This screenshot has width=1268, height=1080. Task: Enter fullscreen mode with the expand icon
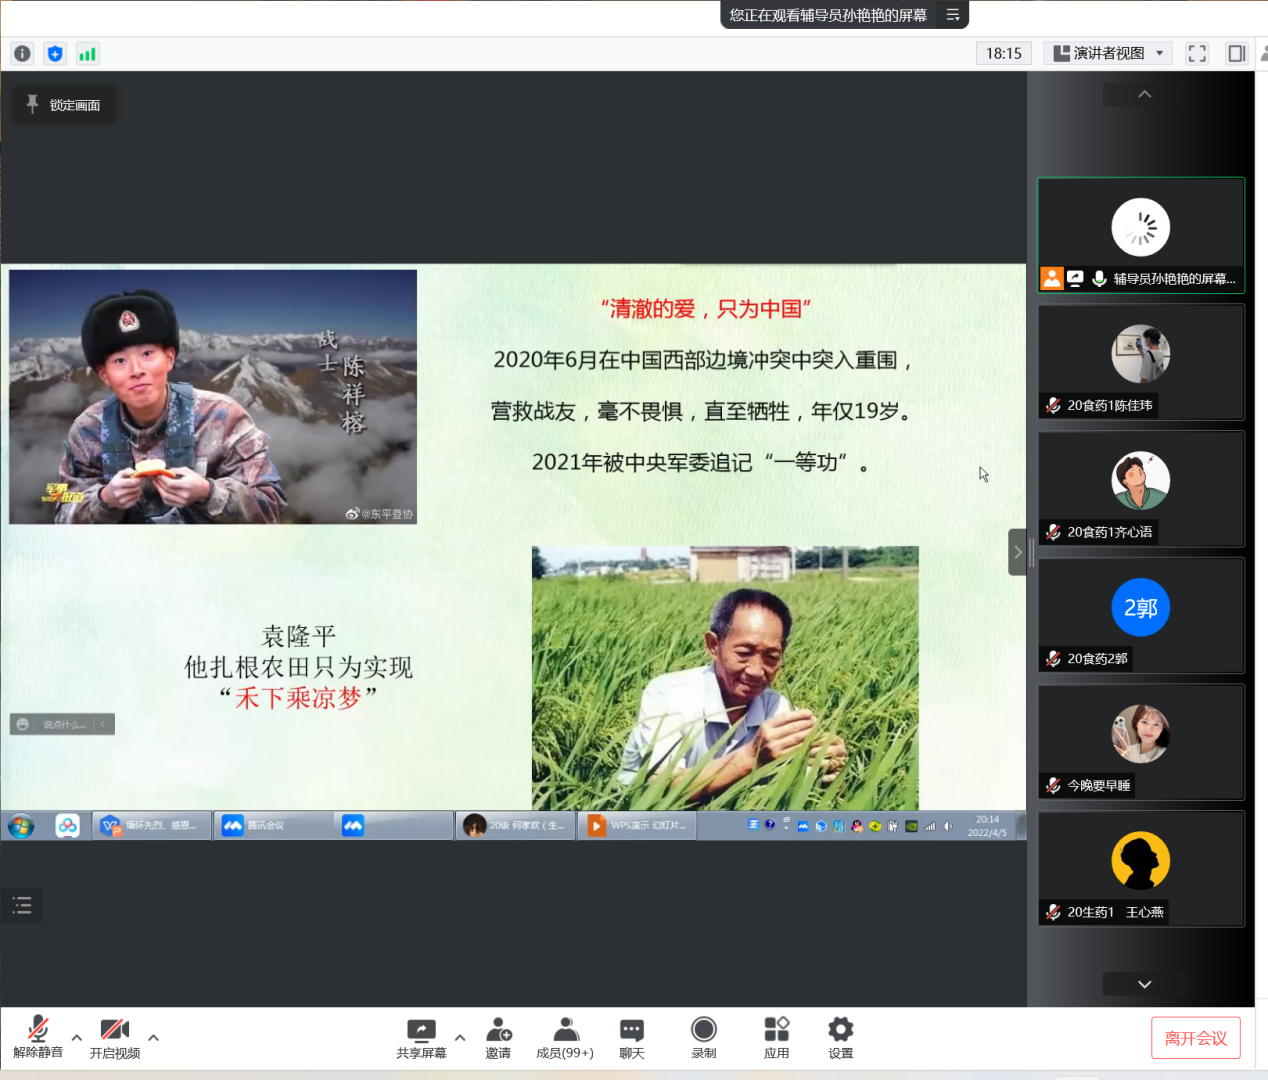tap(1197, 54)
